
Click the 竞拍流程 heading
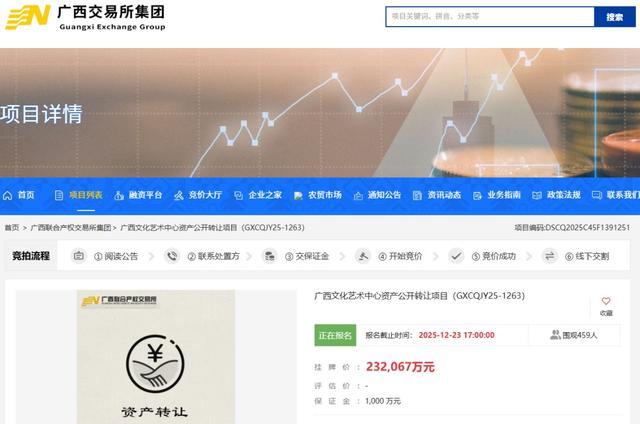click(x=31, y=256)
